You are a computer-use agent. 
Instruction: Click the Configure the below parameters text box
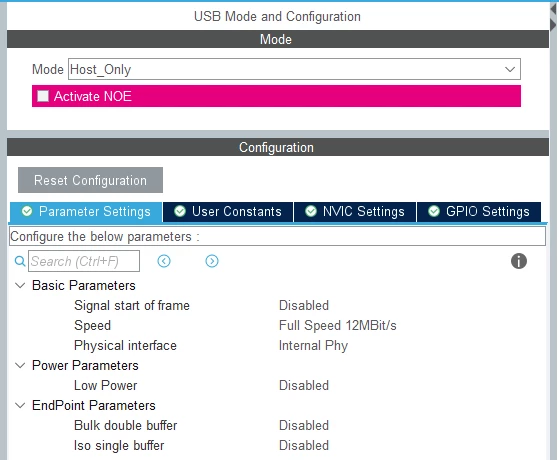pyautogui.click(x=277, y=236)
